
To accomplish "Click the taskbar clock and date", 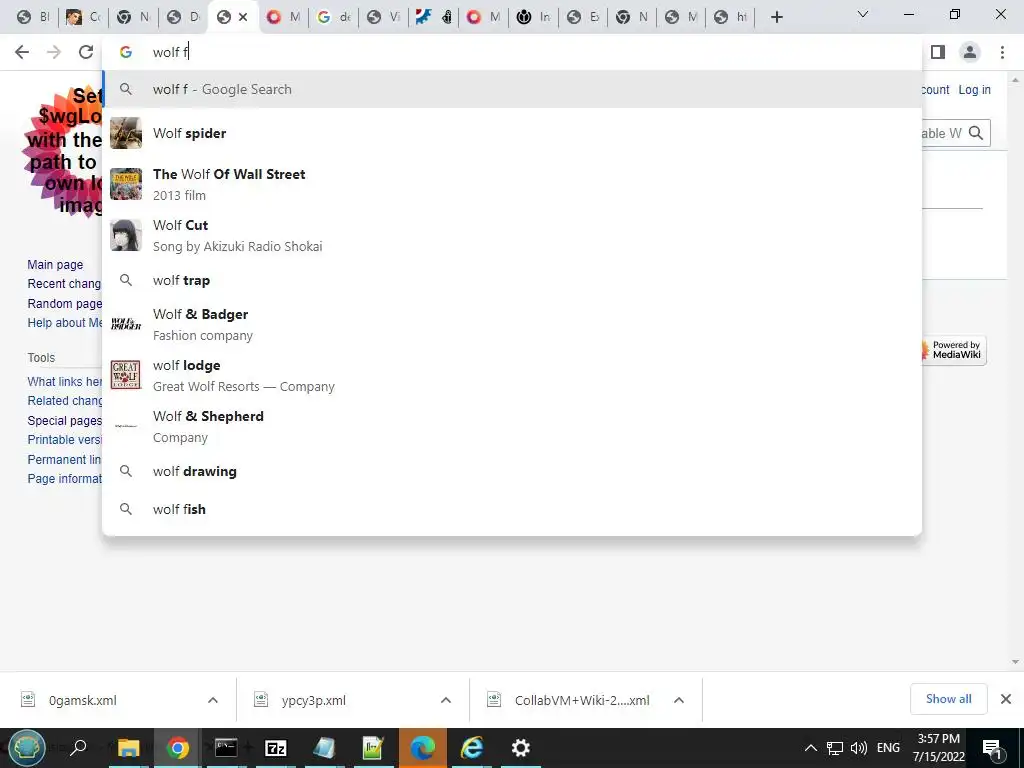I will click(x=939, y=748).
